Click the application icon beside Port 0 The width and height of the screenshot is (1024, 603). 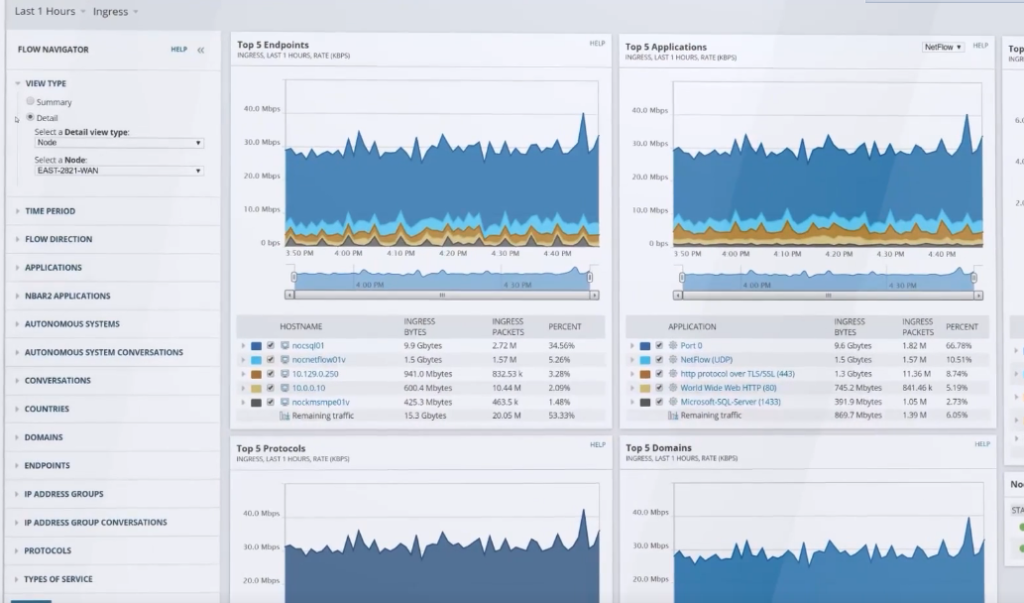671,346
